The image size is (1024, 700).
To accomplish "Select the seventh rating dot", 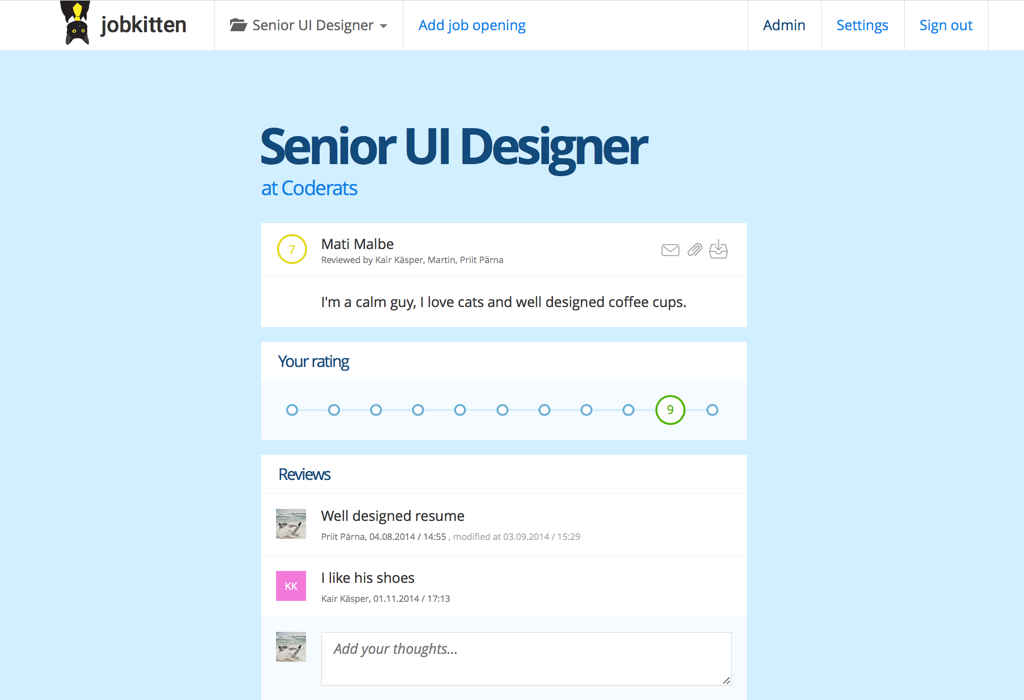I will pos(544,410).
